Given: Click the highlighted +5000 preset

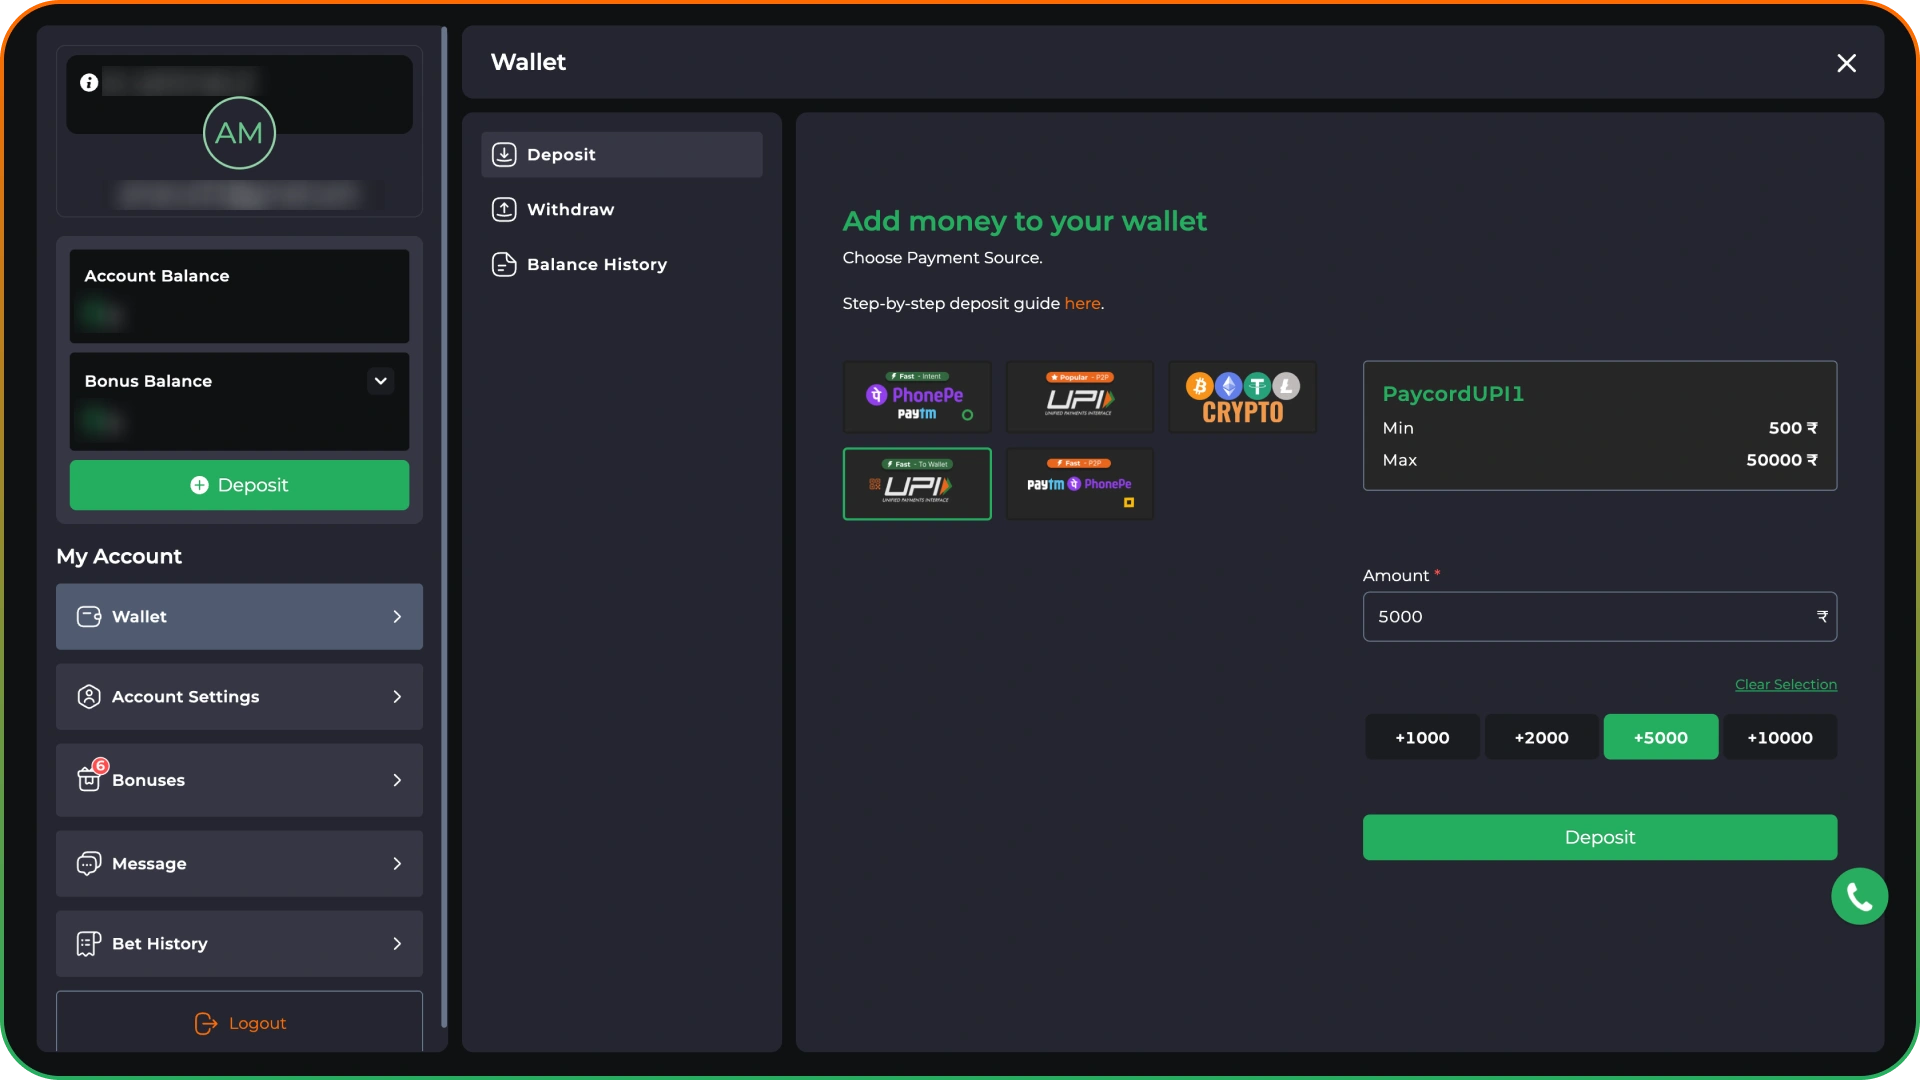Looking at the screenshot, I should click(x=1660, y=738).
